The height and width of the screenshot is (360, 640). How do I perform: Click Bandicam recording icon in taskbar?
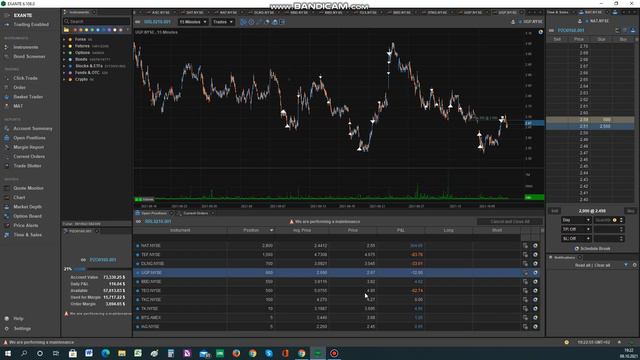(334, 353)
